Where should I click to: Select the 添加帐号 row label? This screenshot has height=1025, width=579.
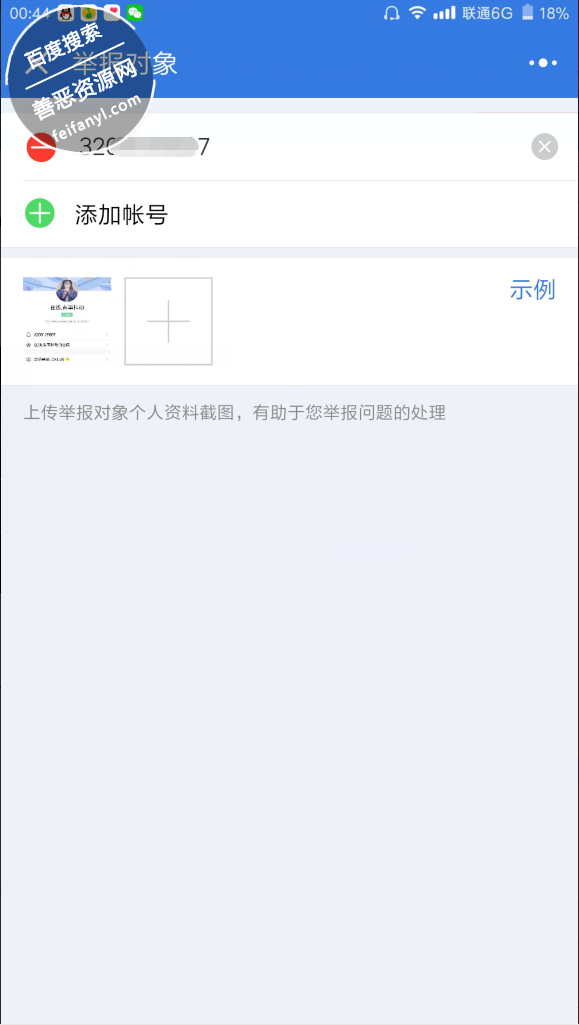122,214
